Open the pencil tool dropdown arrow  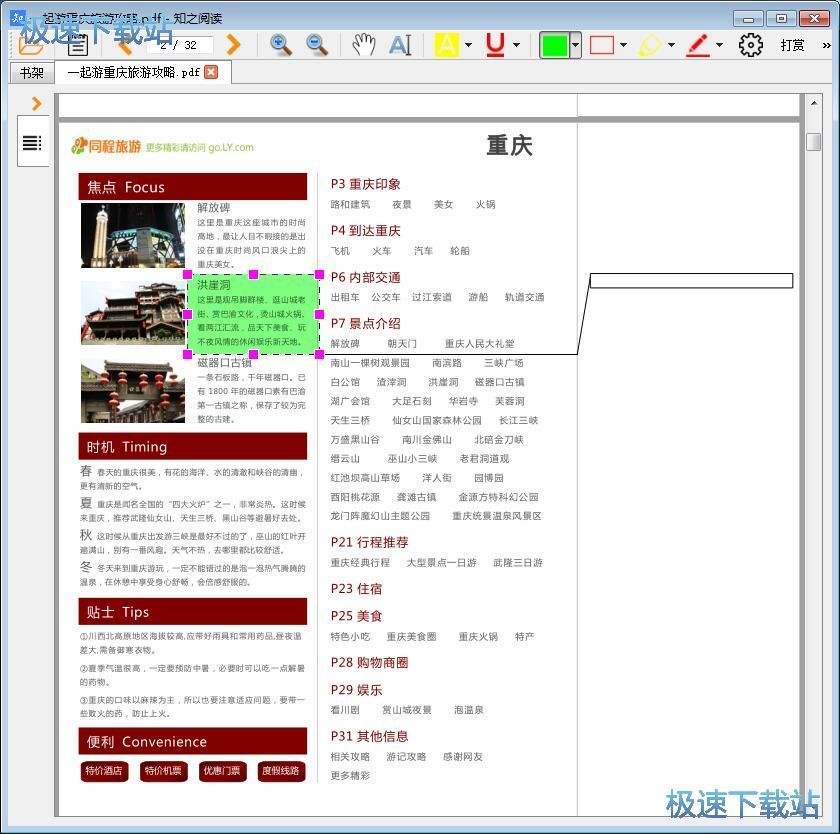click(719, 45)
